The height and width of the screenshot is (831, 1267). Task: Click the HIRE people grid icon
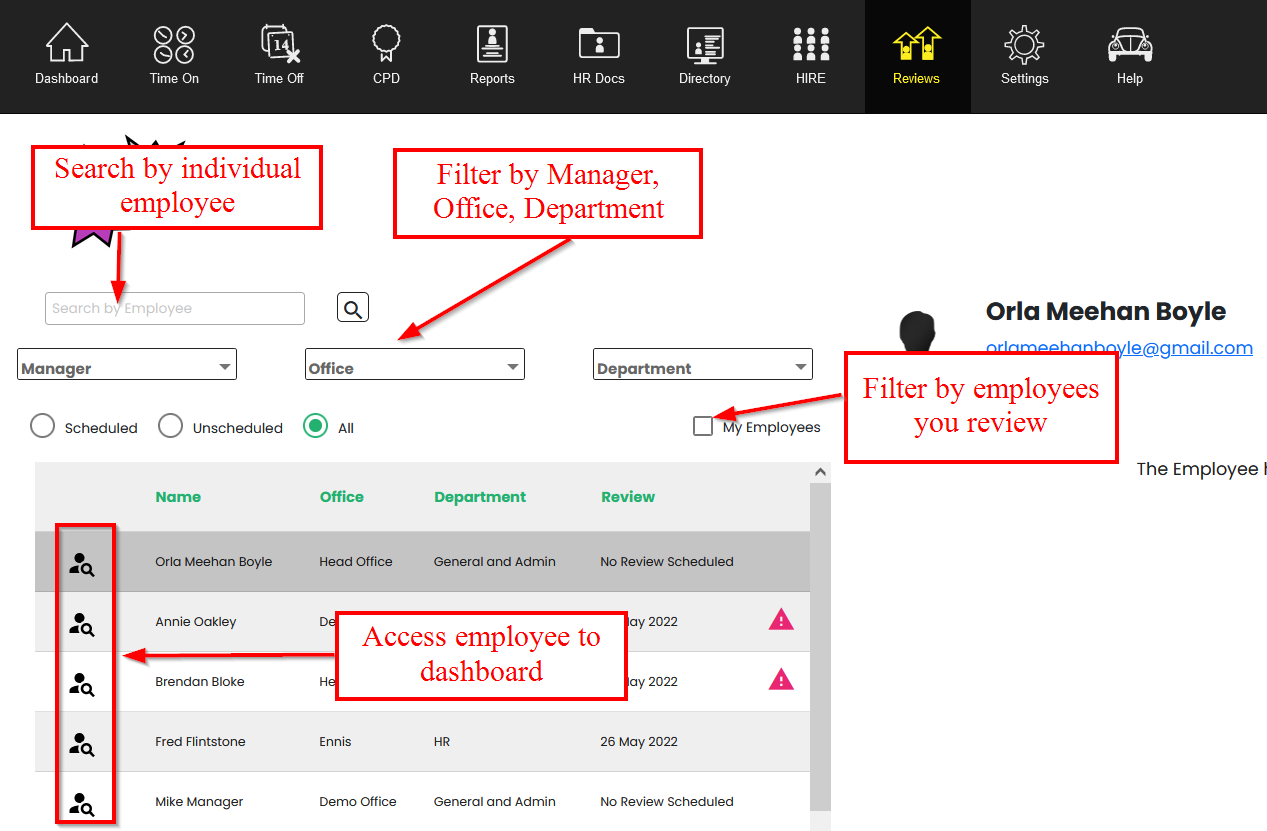810,46
